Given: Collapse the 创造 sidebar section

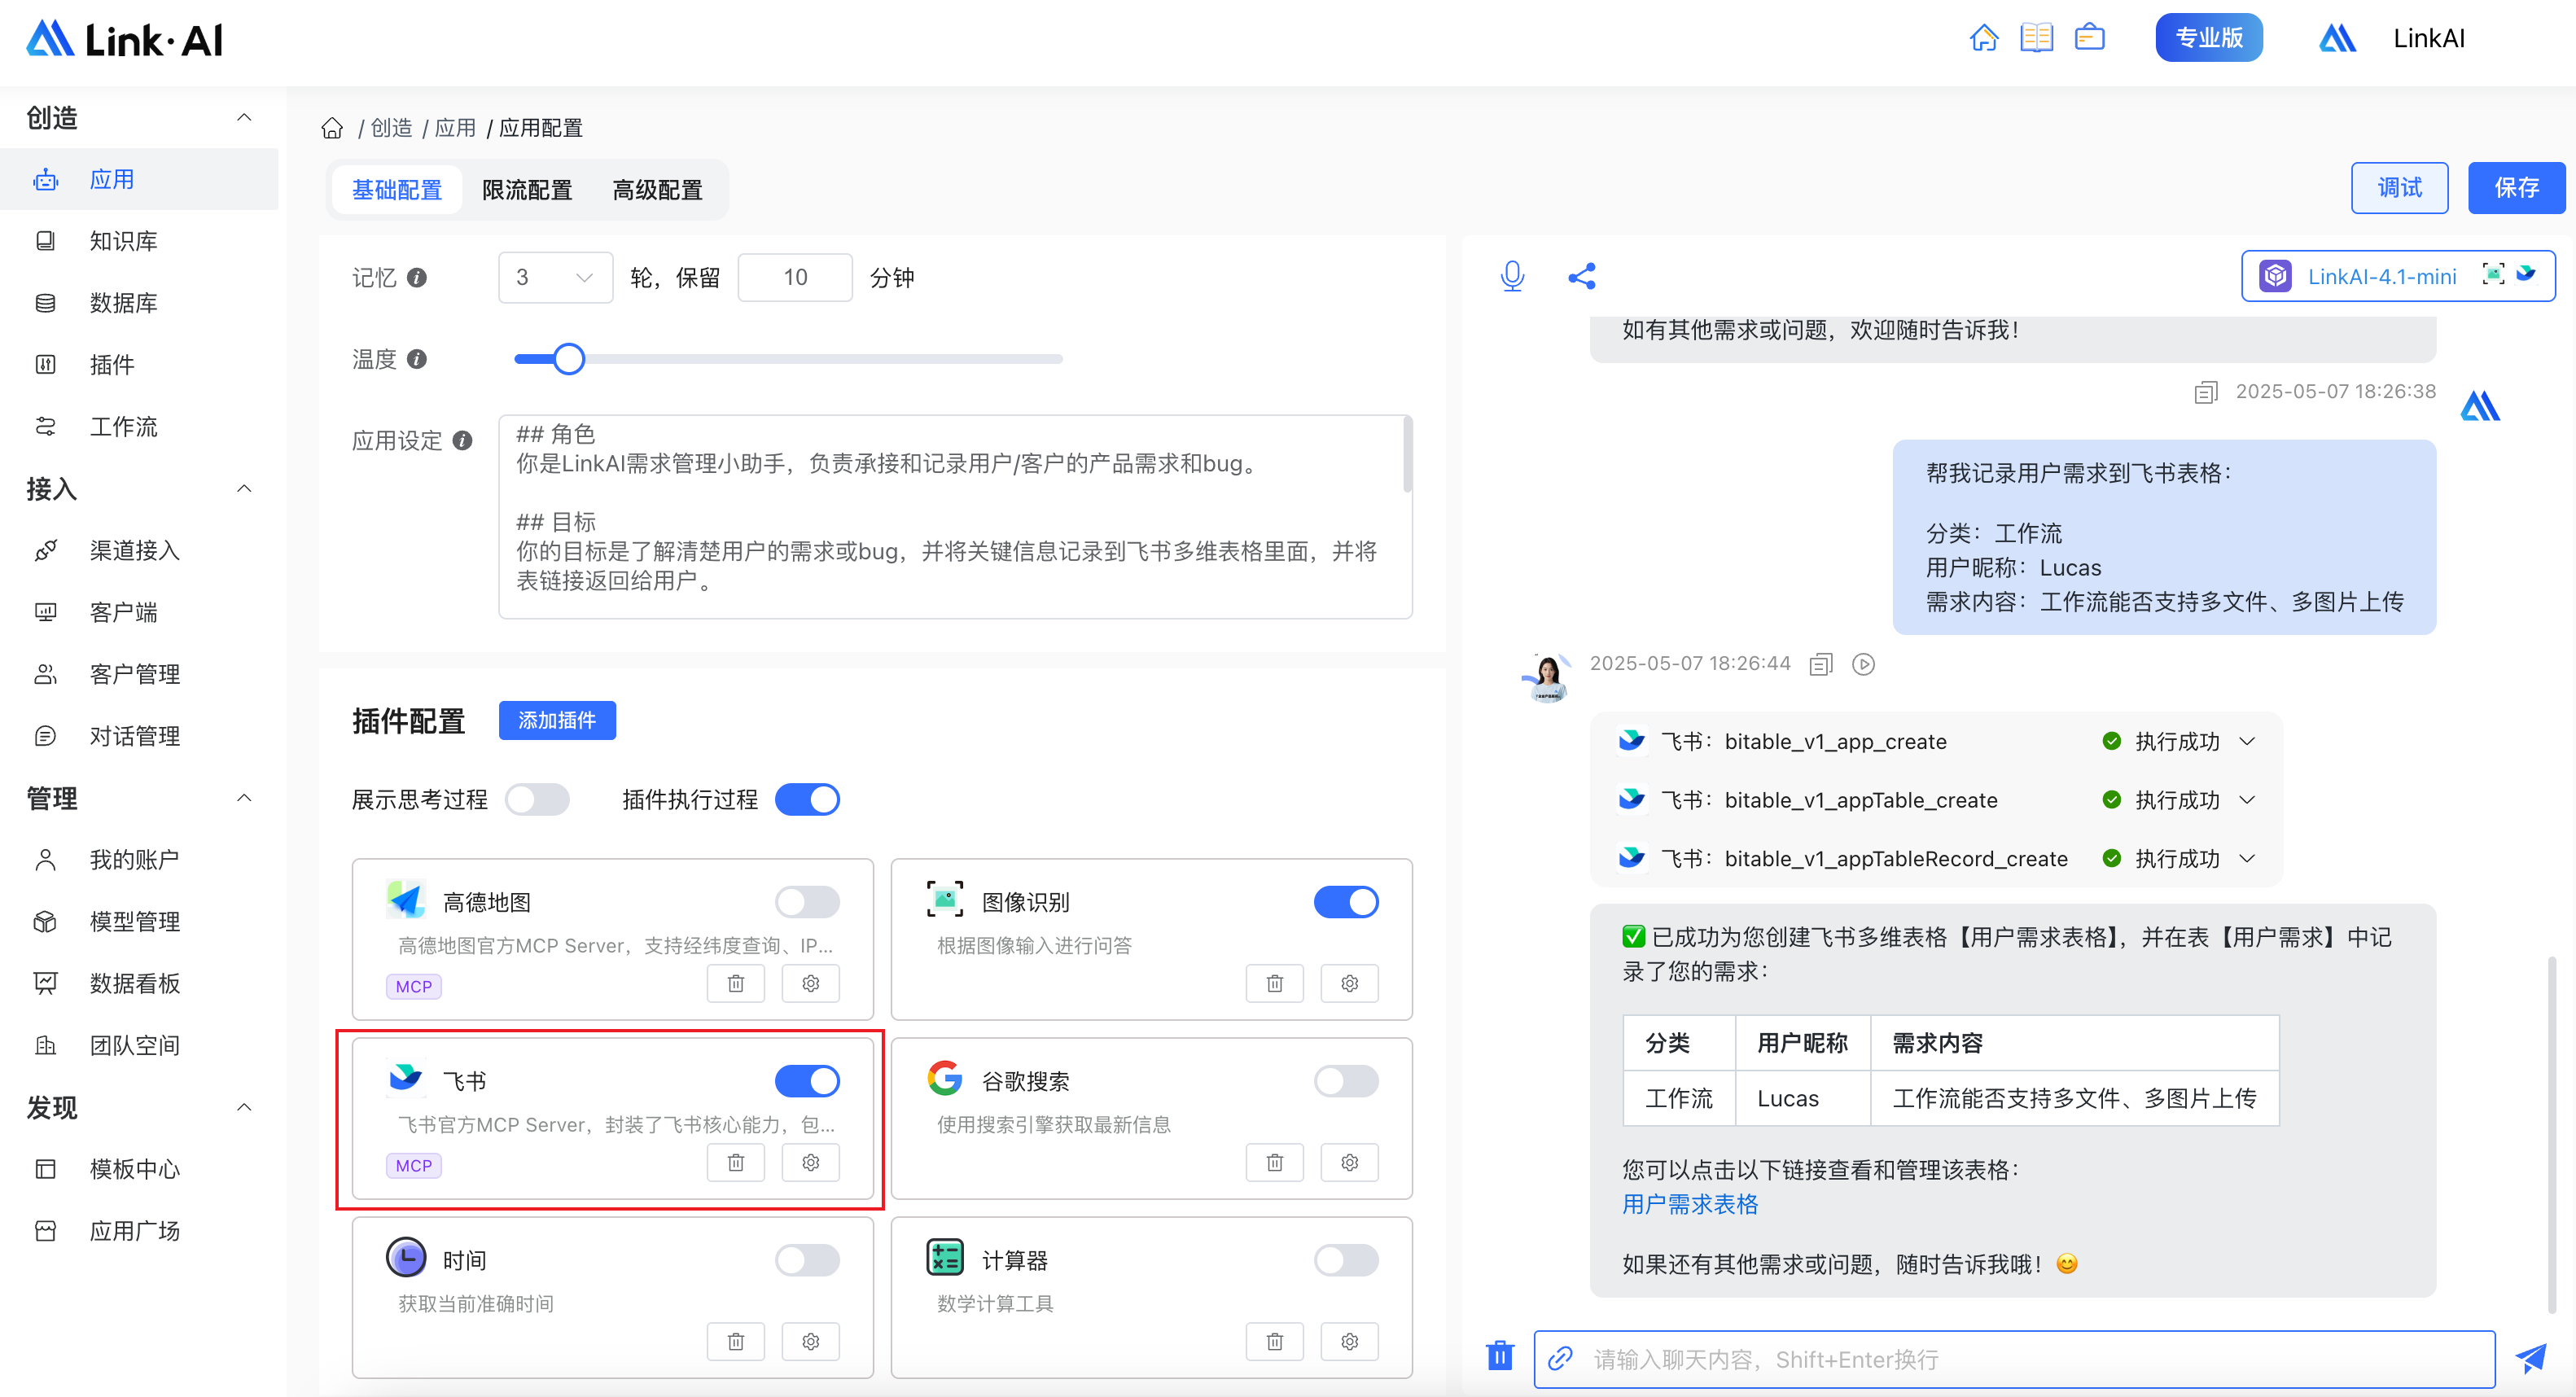Looking at the screenshot, I should pos(244,117).
